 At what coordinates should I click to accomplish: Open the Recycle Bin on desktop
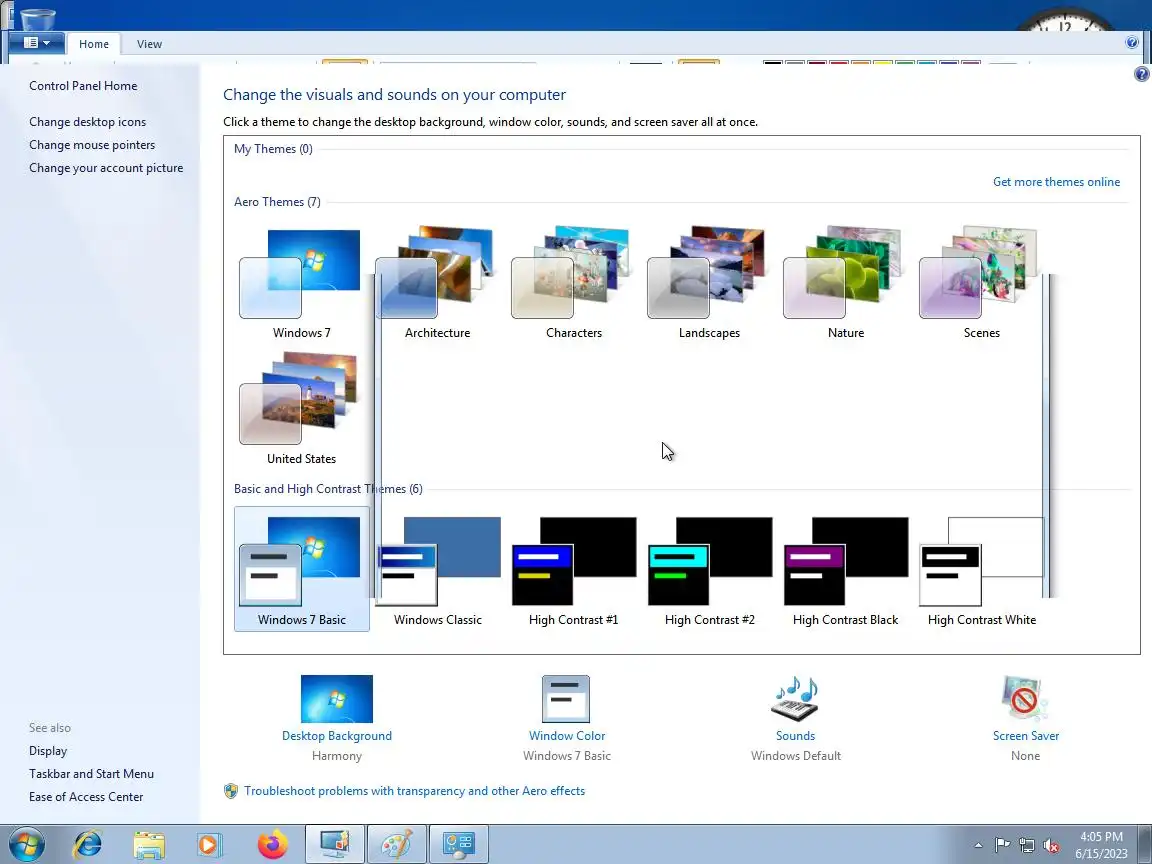(37, 18)
